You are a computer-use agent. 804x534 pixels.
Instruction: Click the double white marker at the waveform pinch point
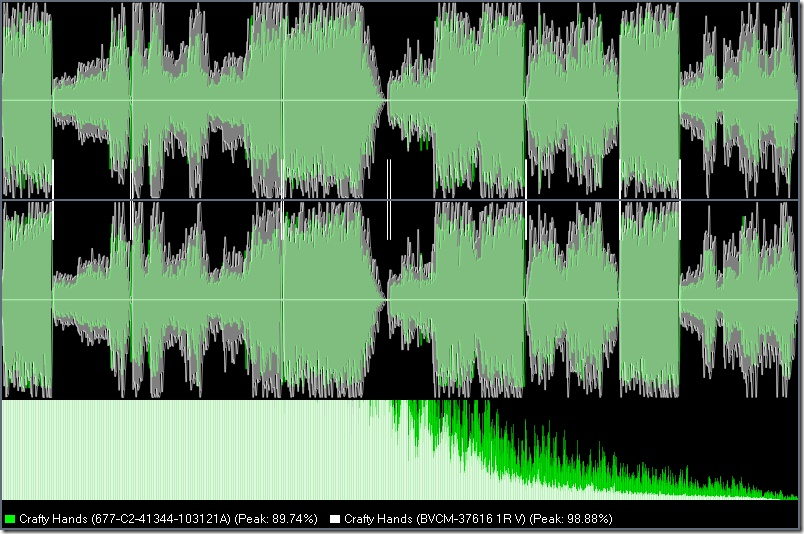[x=389, y=199]
